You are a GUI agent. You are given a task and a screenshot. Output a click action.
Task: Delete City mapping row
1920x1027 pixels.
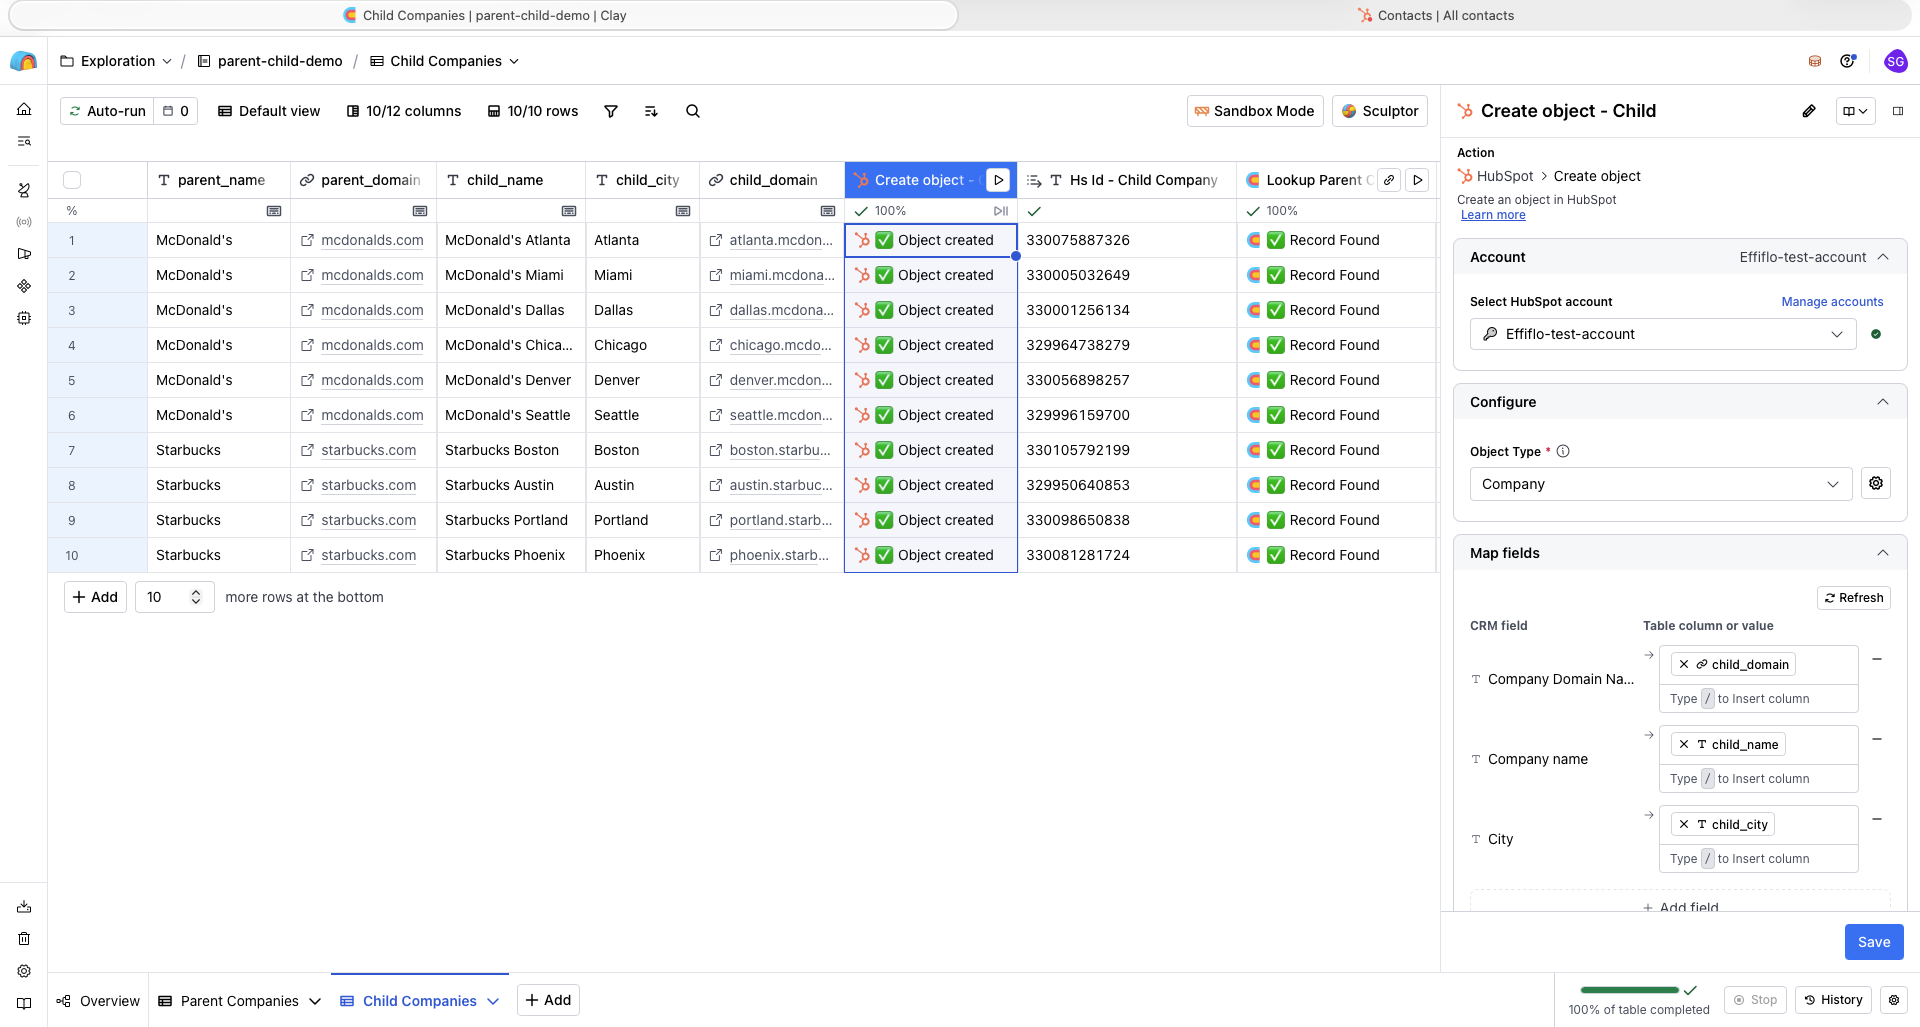point(1877,819)
